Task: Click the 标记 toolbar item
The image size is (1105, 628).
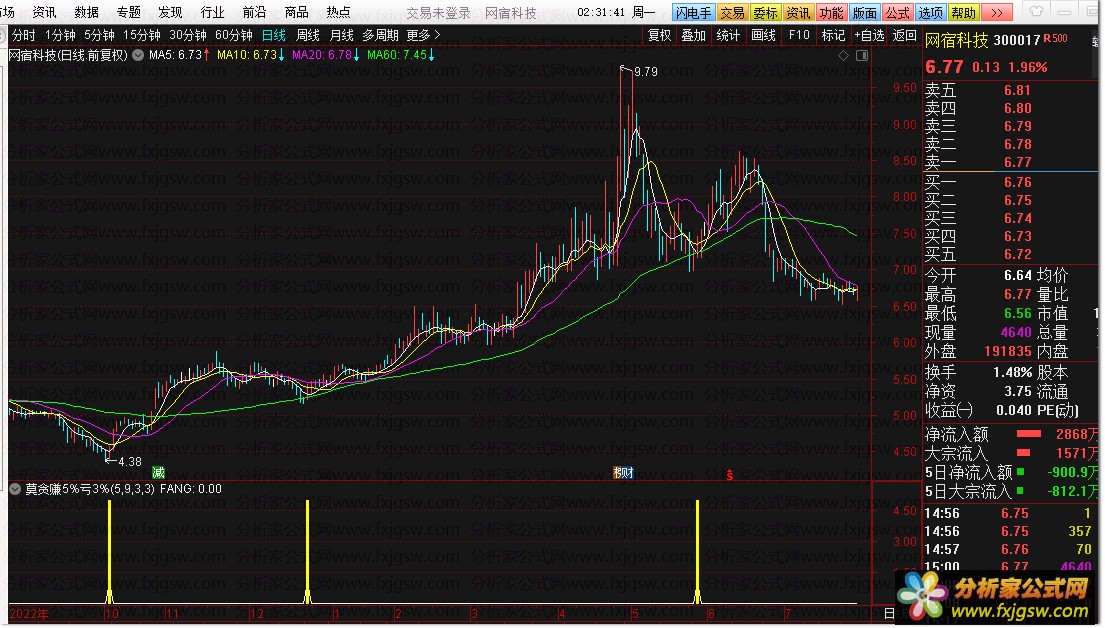Action: 833,35
